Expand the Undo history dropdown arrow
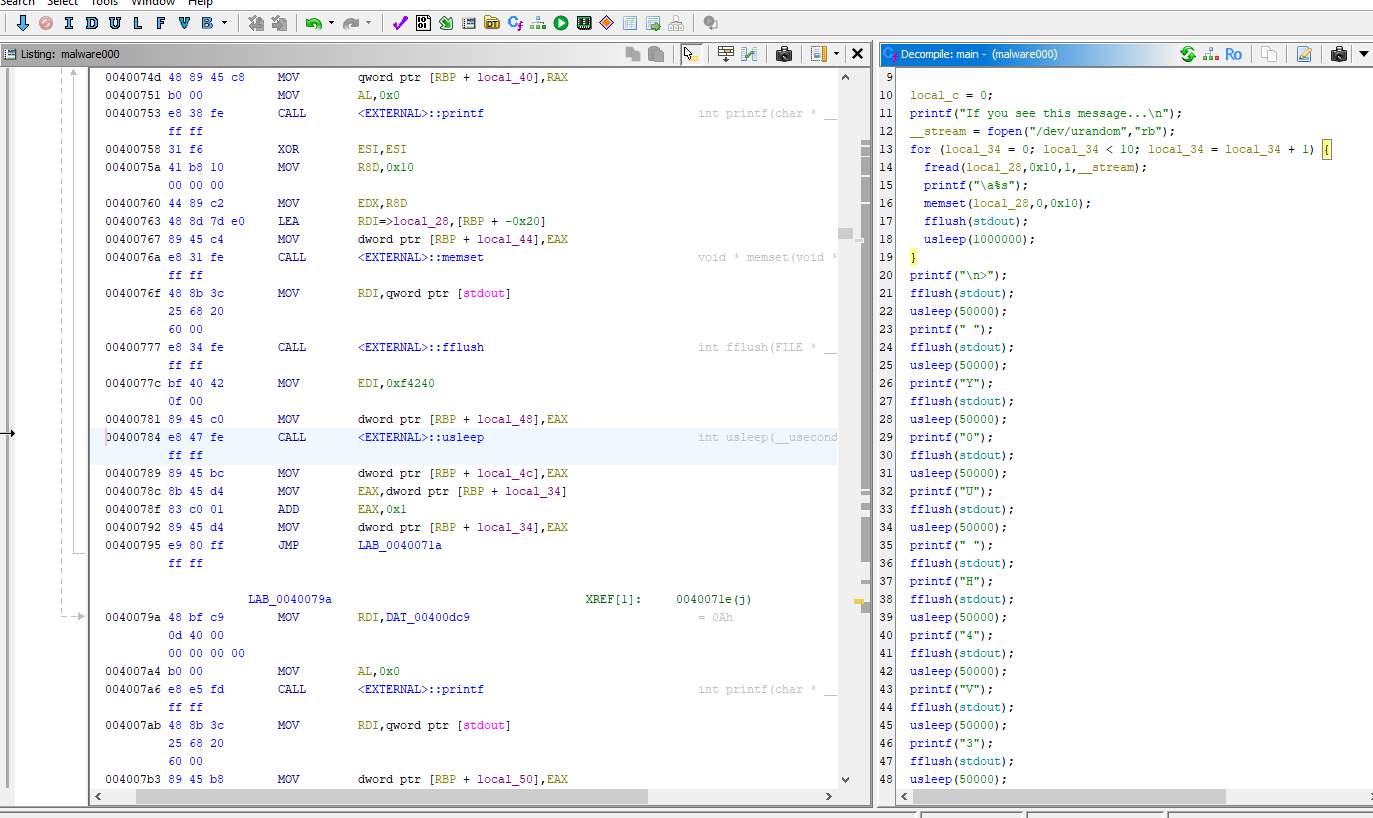 tap(332, 23)
